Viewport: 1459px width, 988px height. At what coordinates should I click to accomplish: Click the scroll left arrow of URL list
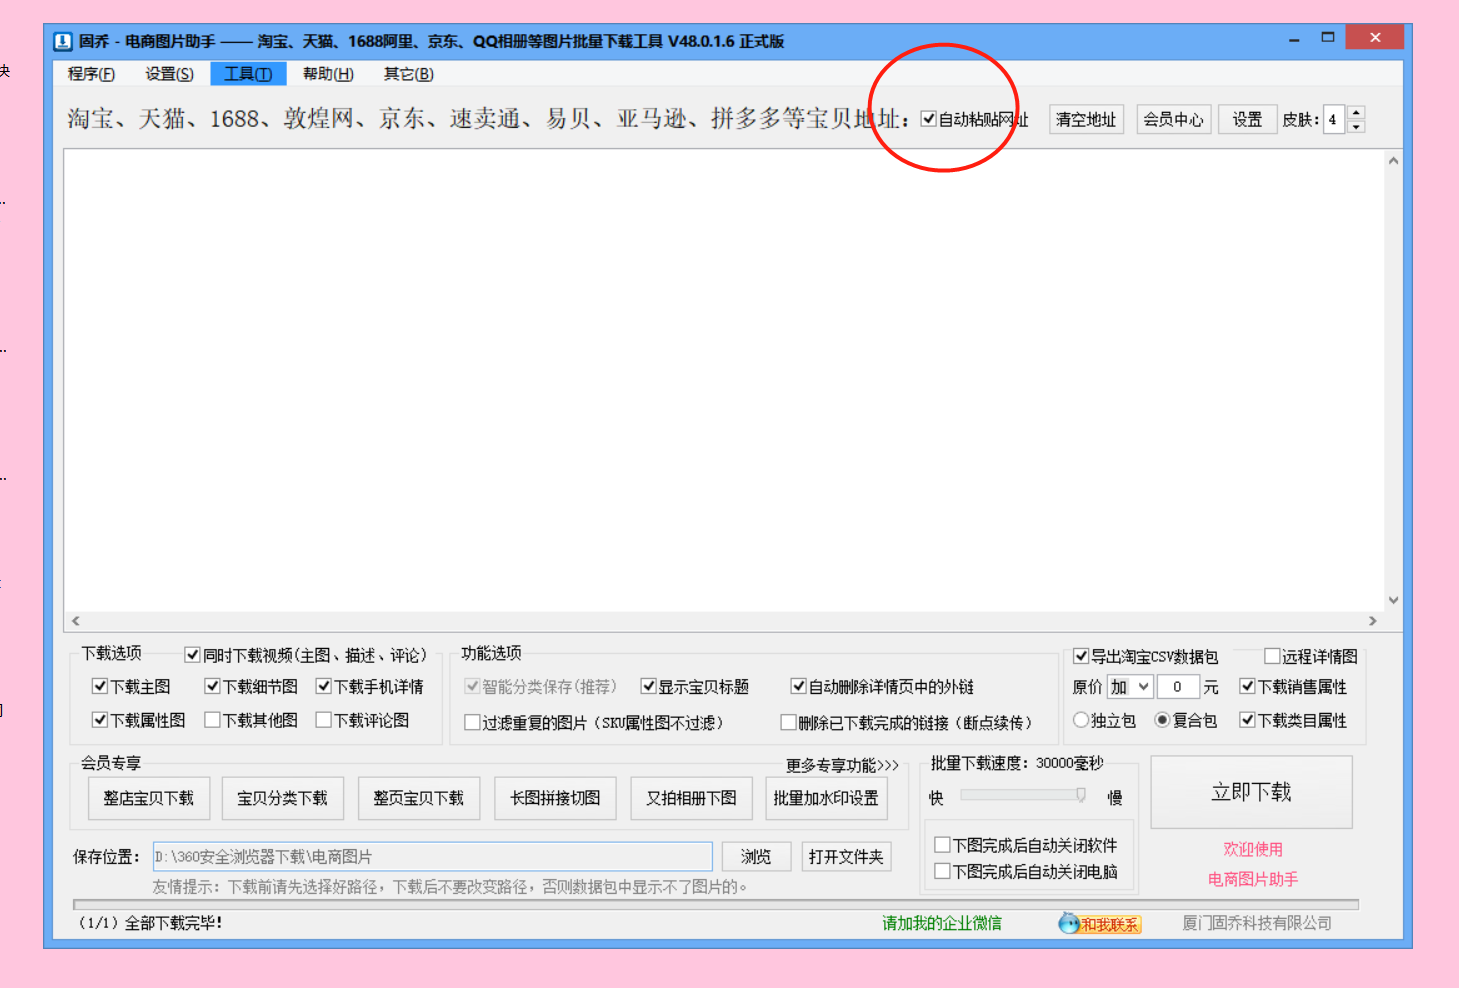(x=76, y=621)
